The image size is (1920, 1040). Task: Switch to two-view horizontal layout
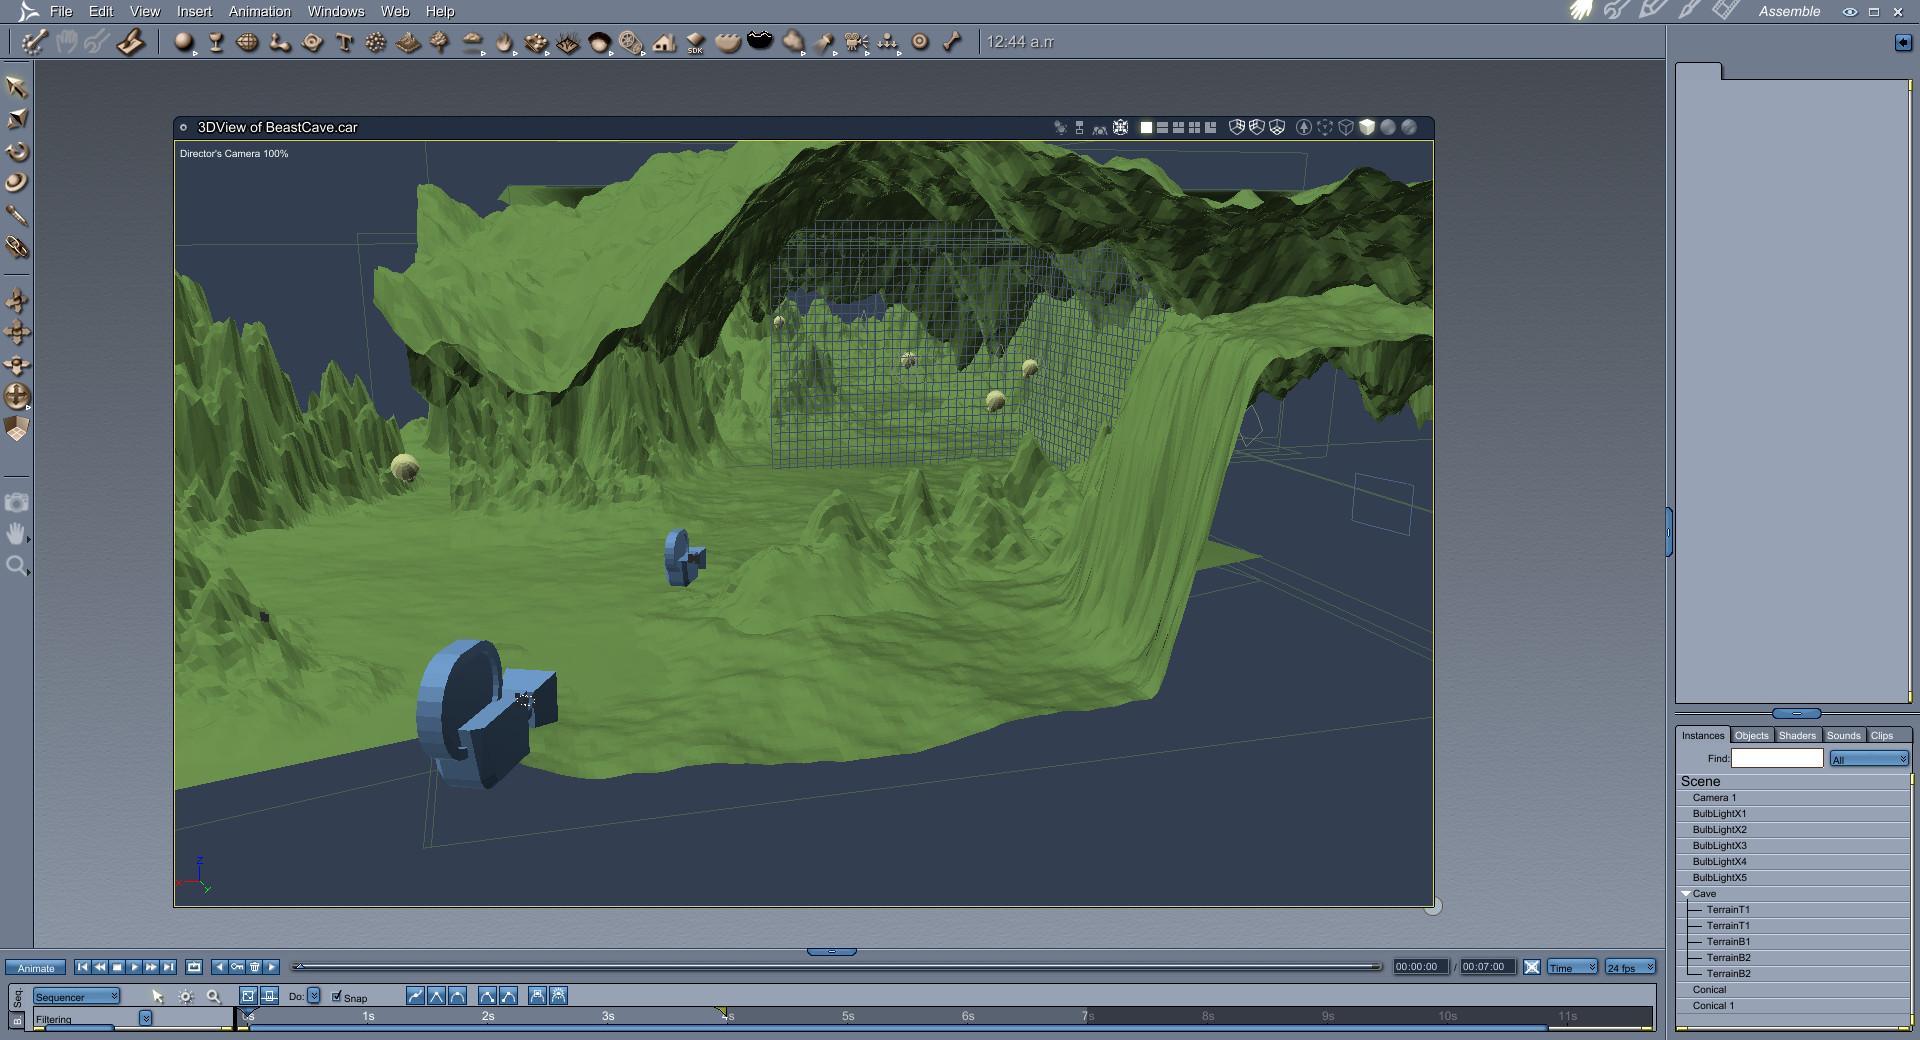(x=1162, y=127)
